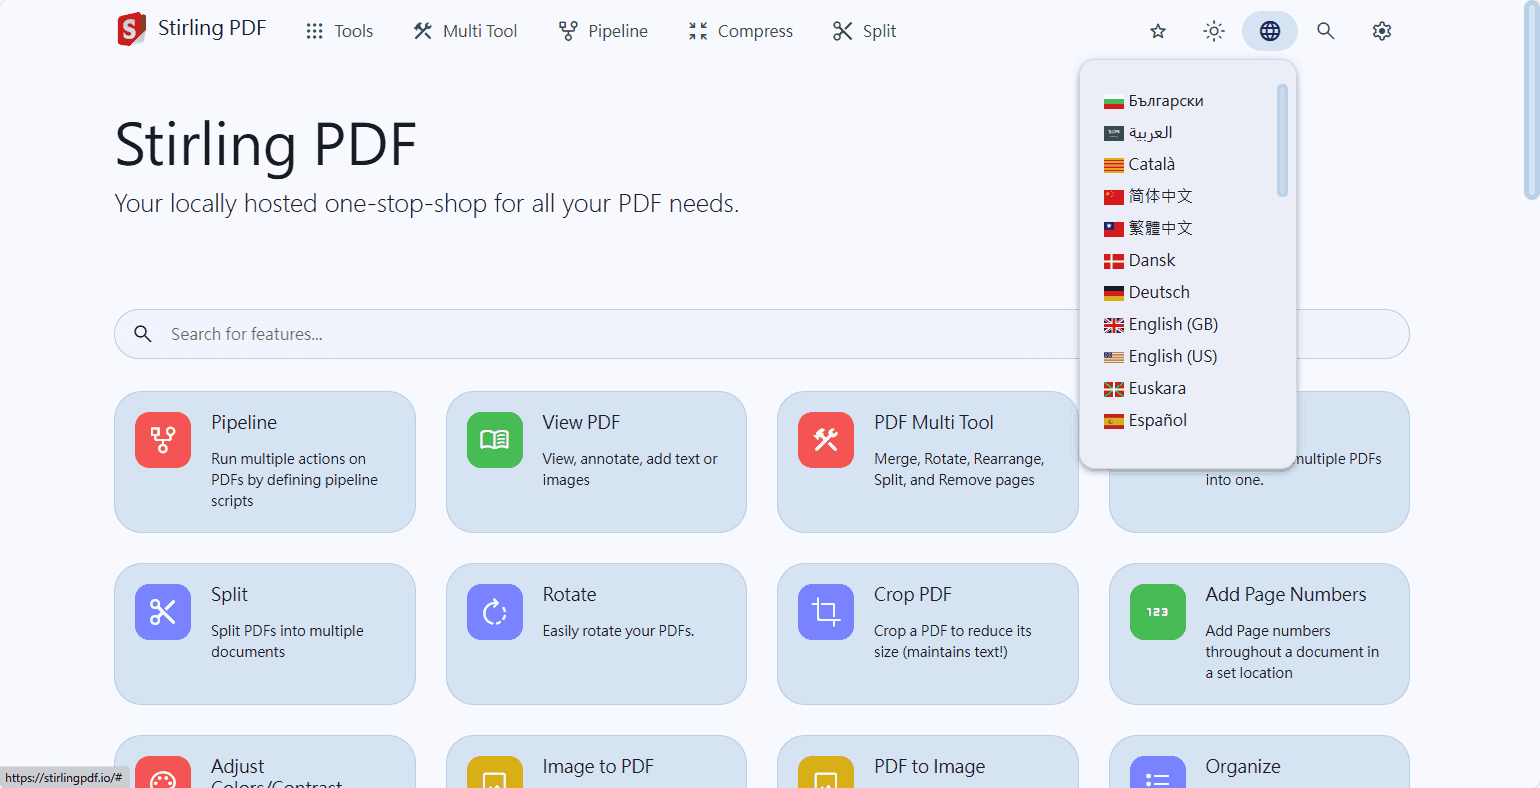Viewport: 1540px width, 788px height.
Task: Open the Image to PDF card title
Action: (x=598, y=766)
